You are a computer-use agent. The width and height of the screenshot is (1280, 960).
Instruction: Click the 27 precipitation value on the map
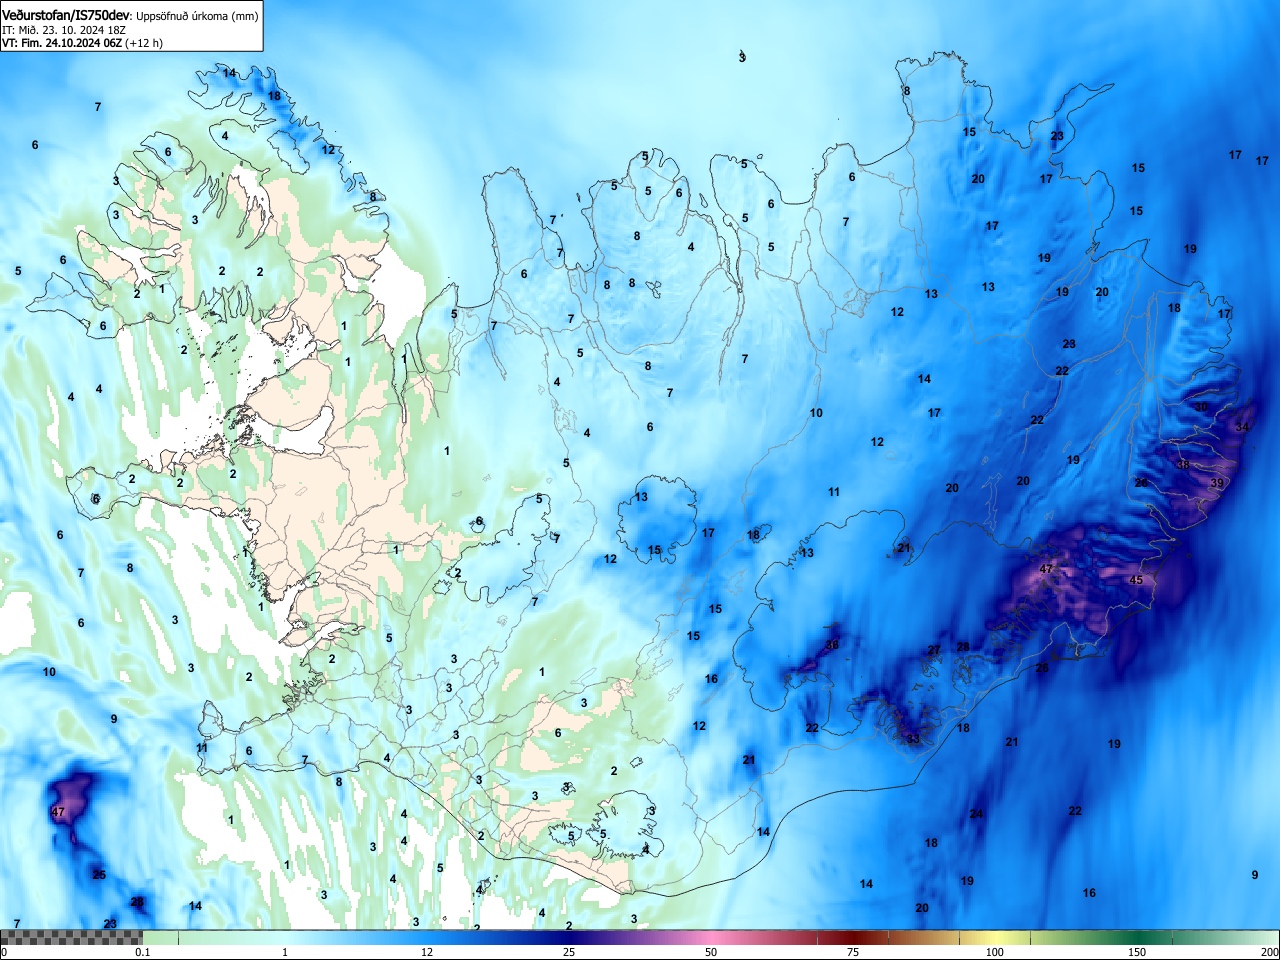[x=934, y=650]
